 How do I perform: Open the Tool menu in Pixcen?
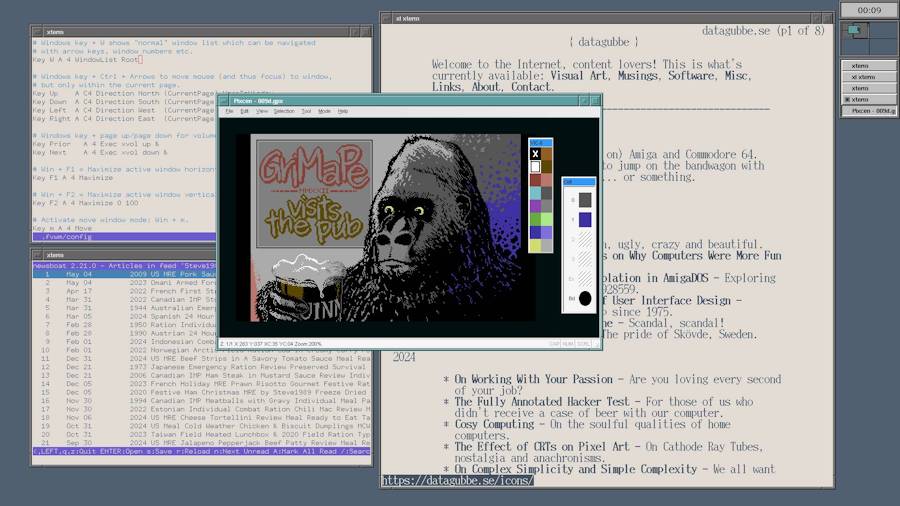307,111
